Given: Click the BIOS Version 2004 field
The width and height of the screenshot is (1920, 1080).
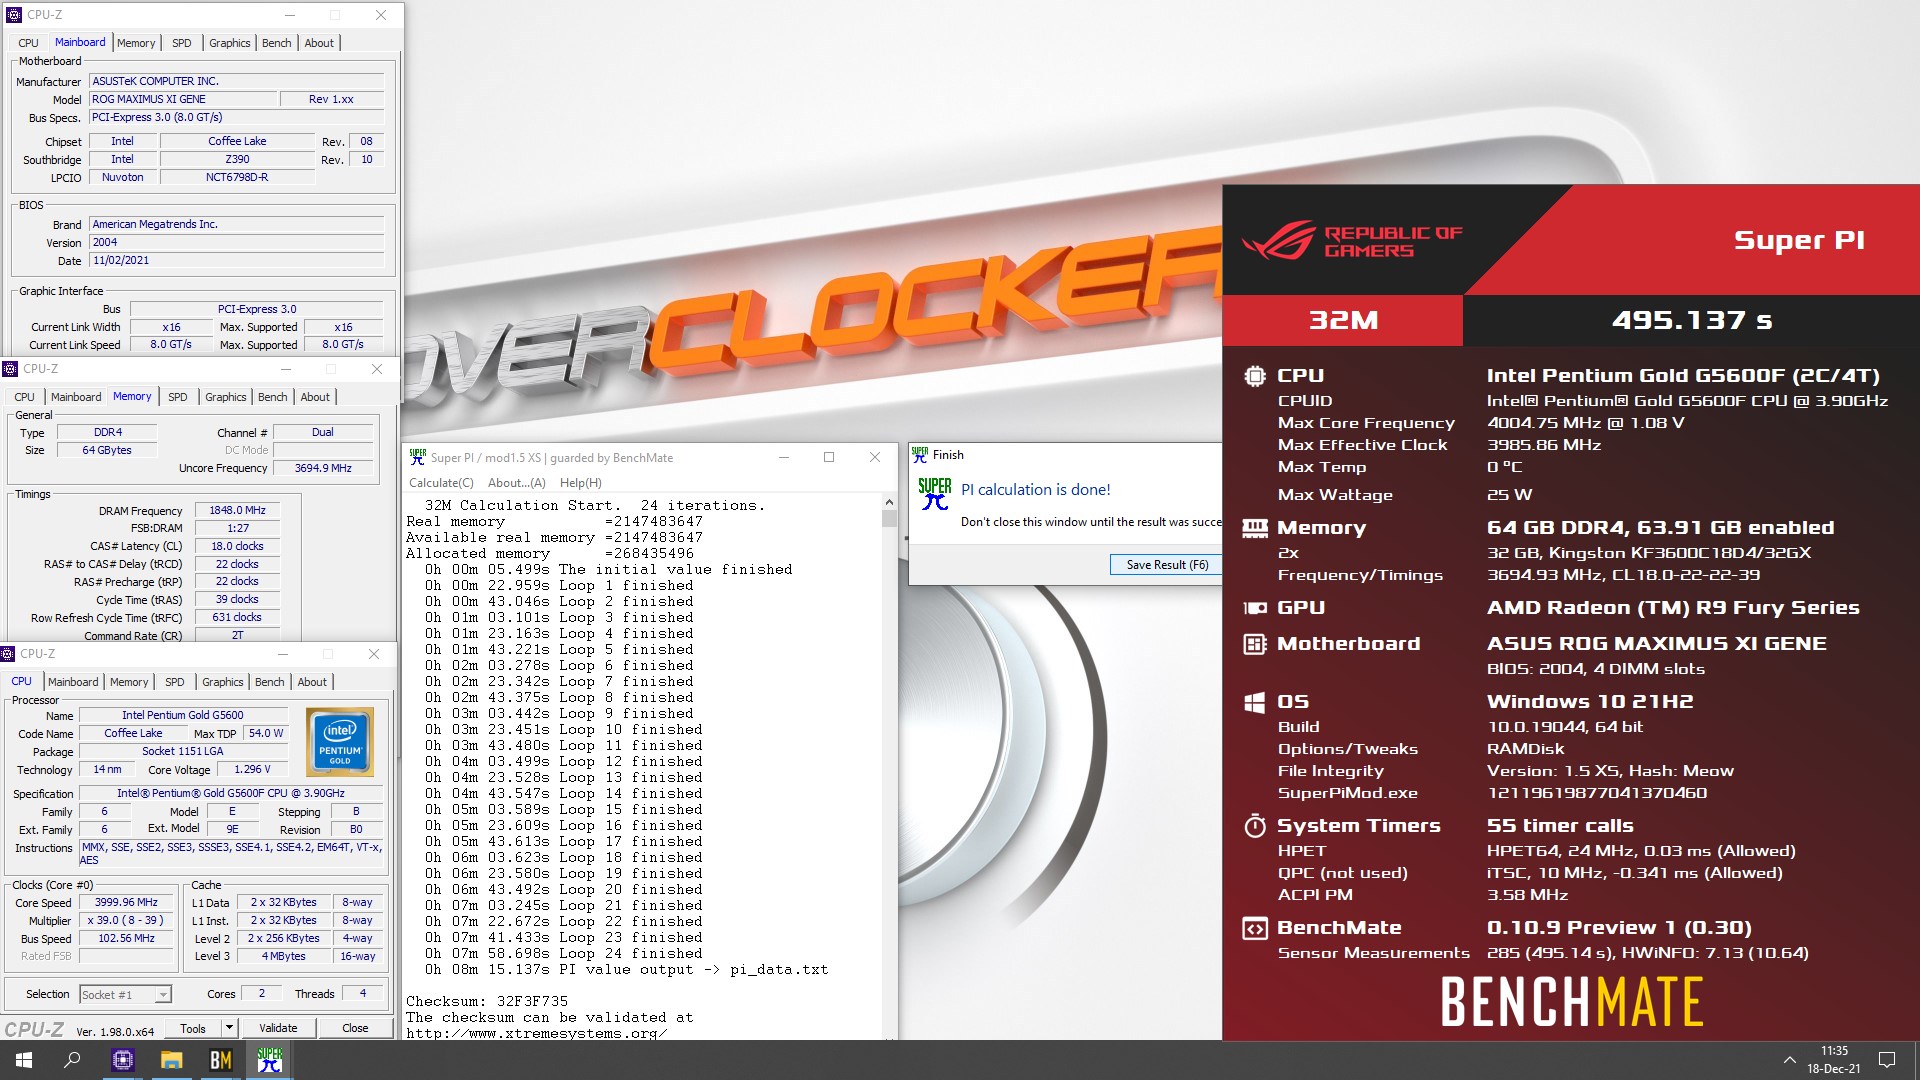Looking at the screenshot, I should [x=236, y=242].
